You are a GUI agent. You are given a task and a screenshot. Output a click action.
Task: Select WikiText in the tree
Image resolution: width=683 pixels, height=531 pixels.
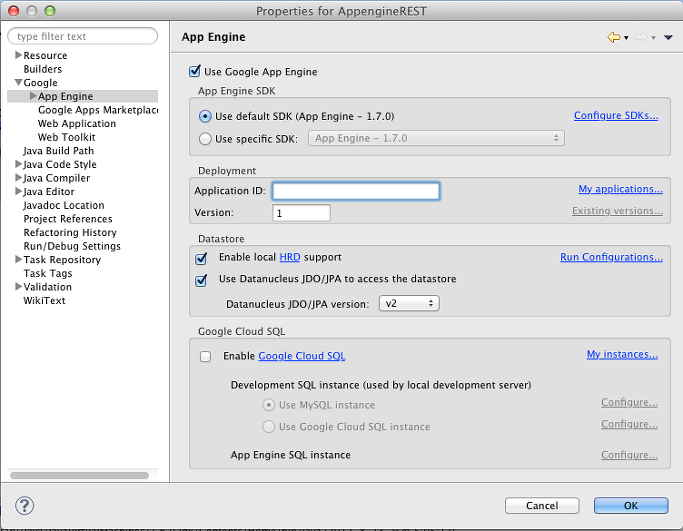tap(44, 301)
